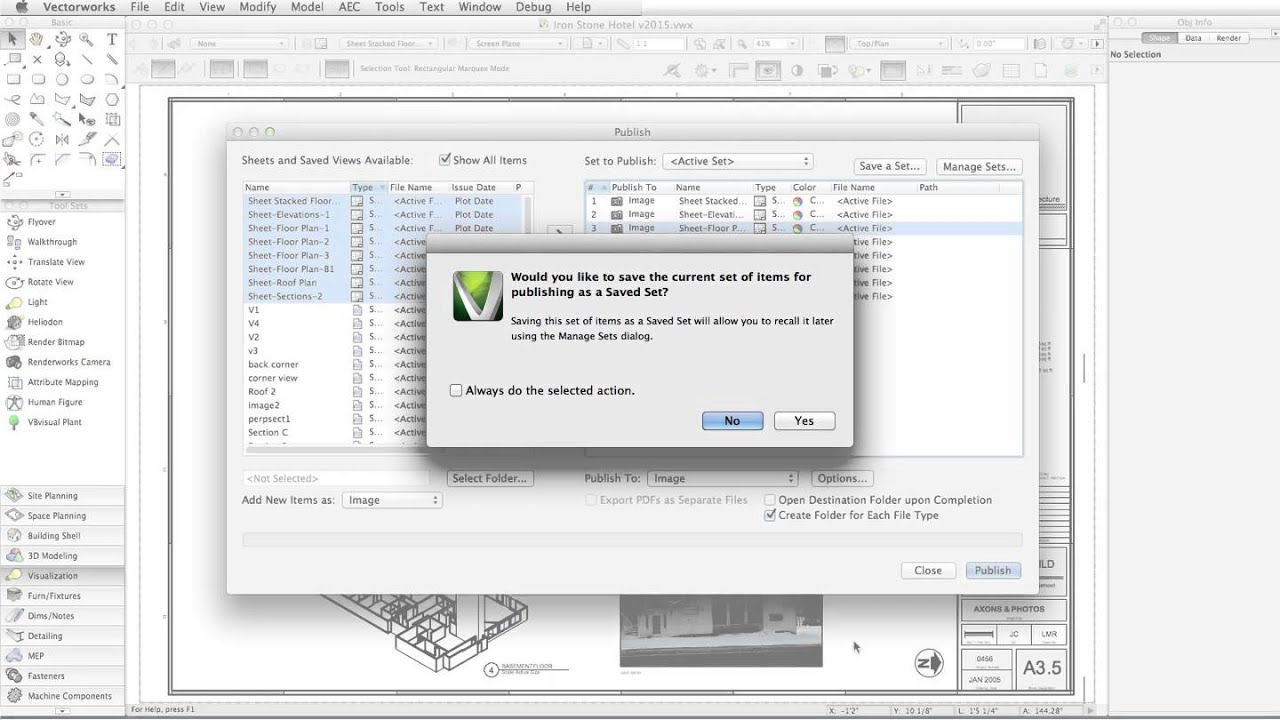This screenshot has width=1280, height=720.
Task: Open the File menu
Action: tap(139, 7)
